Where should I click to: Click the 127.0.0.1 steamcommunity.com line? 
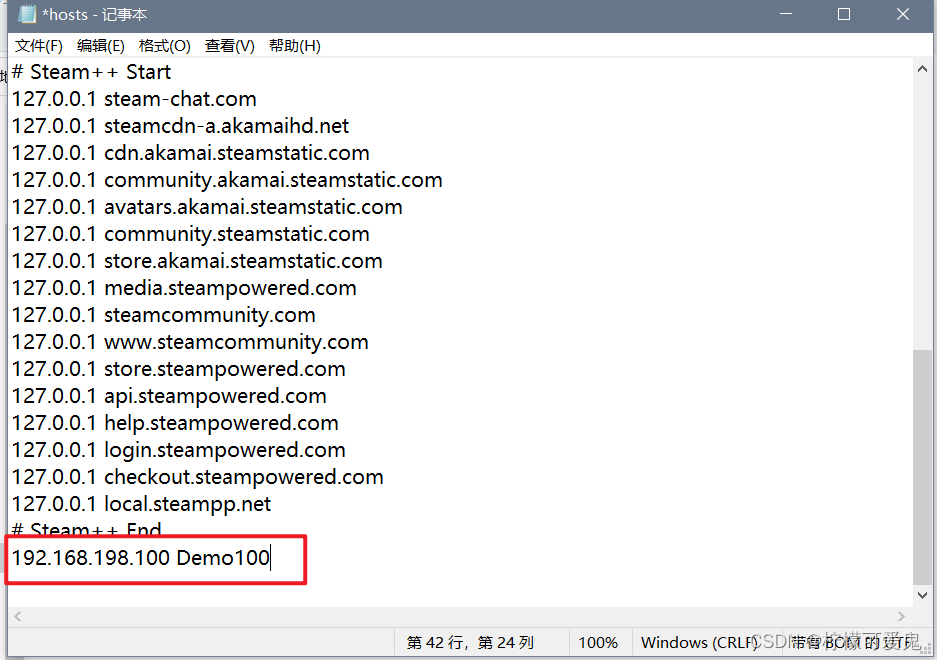click(164, 315)
